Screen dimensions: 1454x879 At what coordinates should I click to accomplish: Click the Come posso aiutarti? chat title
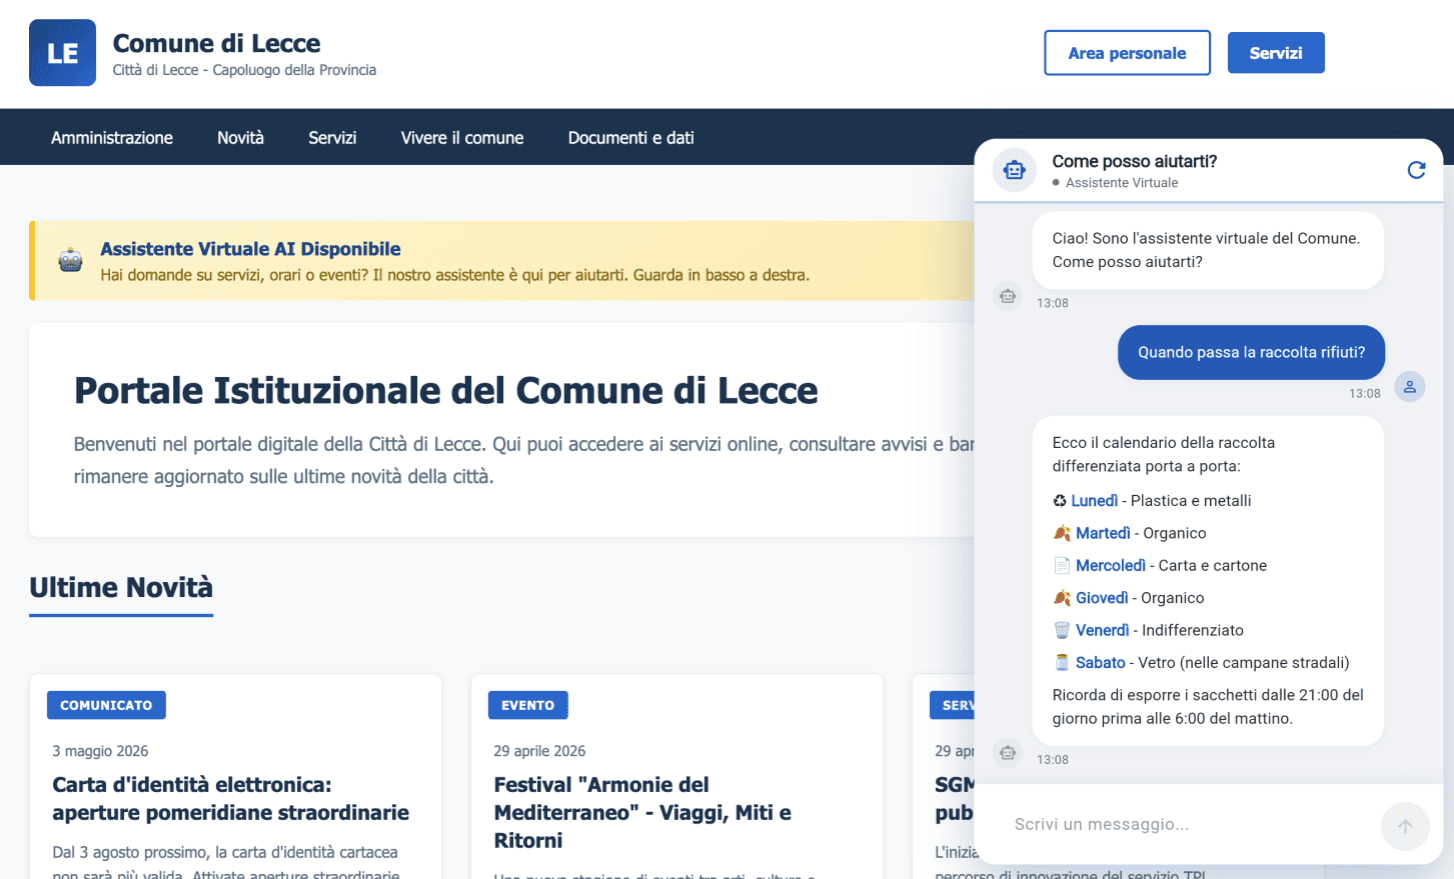pos(1134,161)
